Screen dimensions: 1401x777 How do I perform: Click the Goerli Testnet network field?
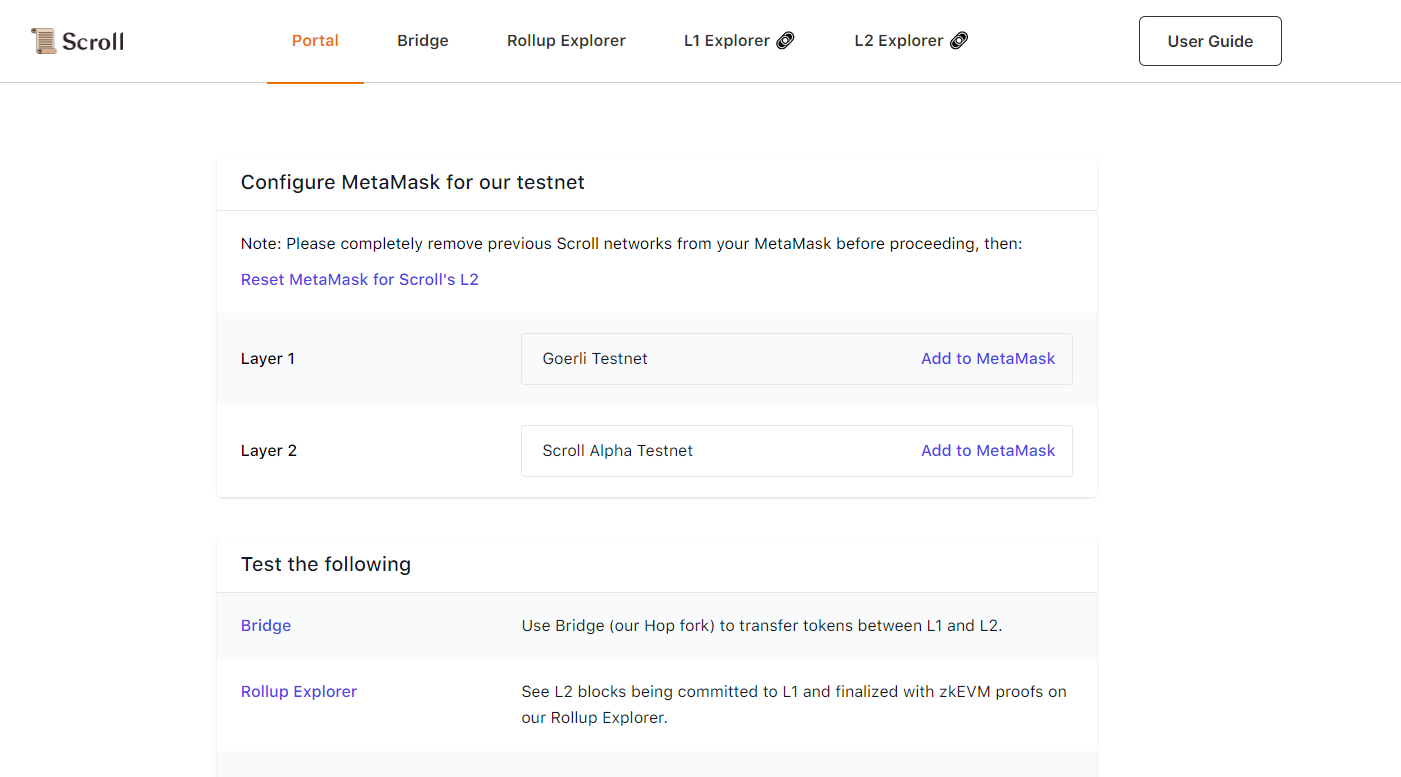(796, 359)
